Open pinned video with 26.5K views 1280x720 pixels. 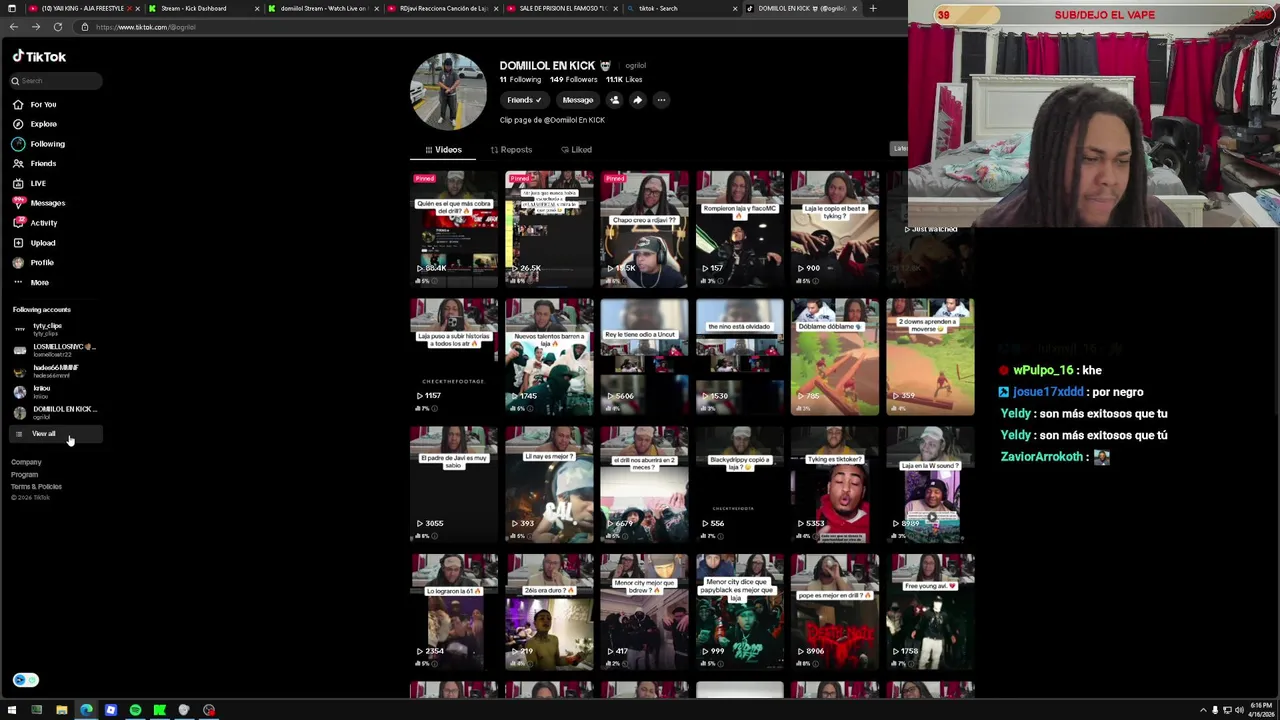549,229
